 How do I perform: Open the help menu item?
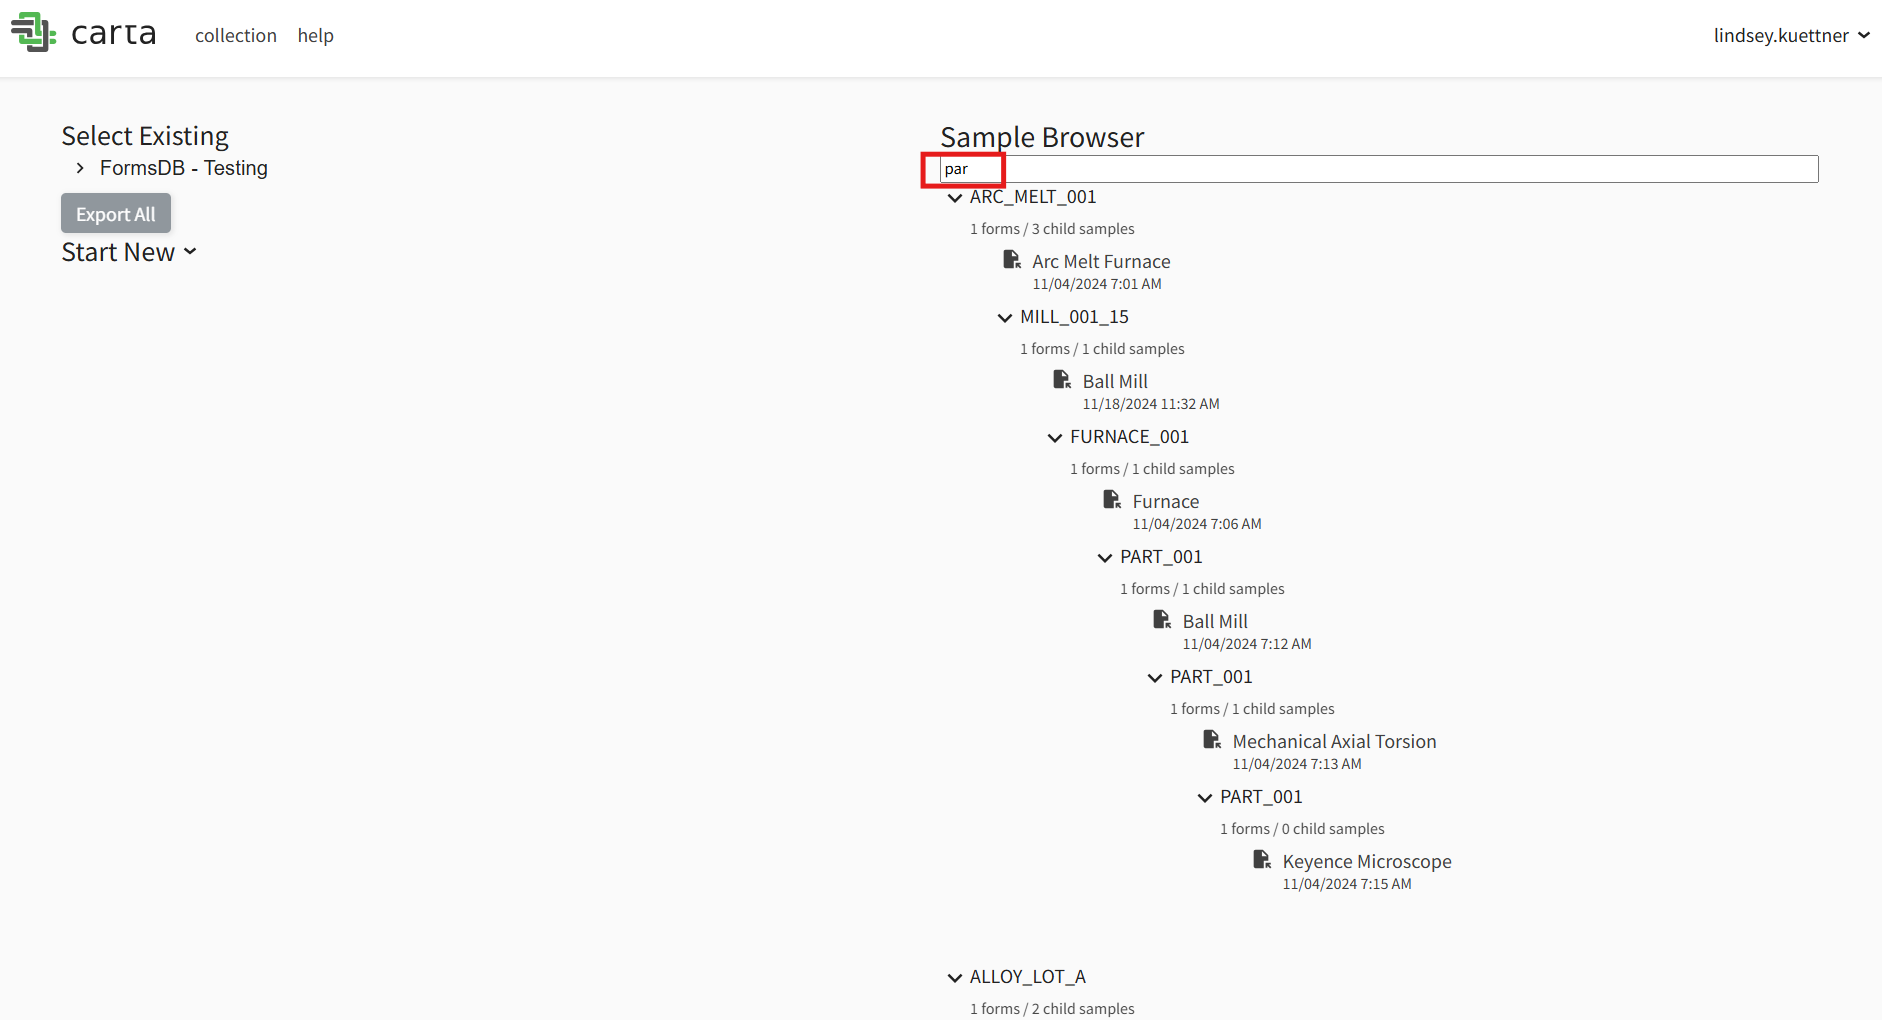click(315, 35)
